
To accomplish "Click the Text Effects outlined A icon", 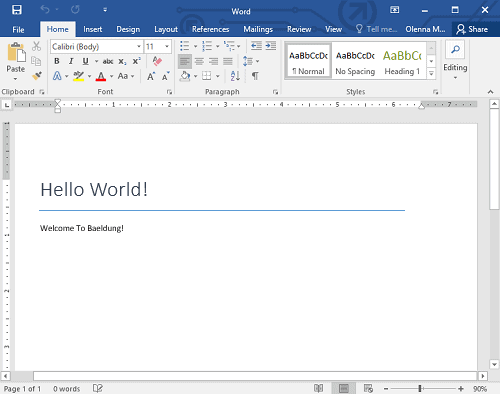I will coord(57,76).
